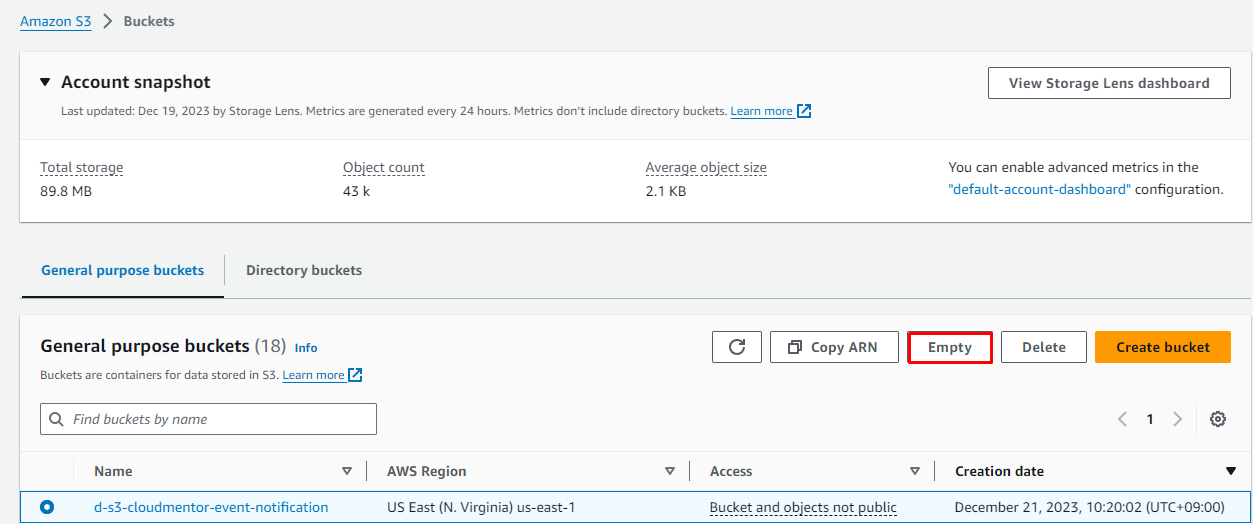Sort by AWS Region column arrow

coord(670,471)
